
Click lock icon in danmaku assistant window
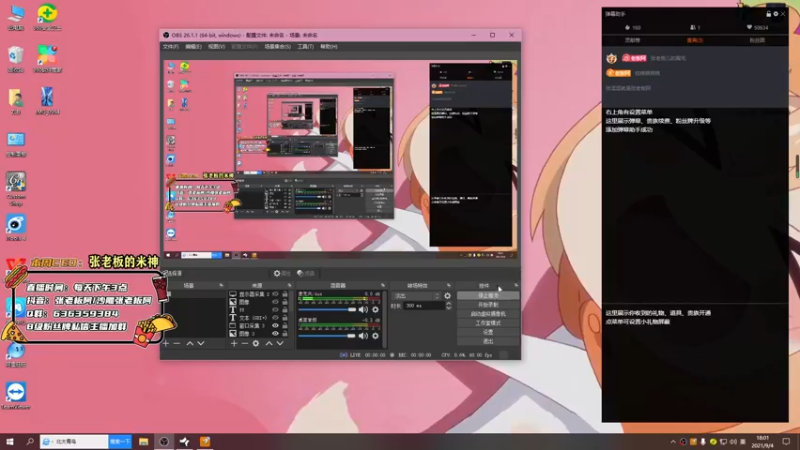768,14
